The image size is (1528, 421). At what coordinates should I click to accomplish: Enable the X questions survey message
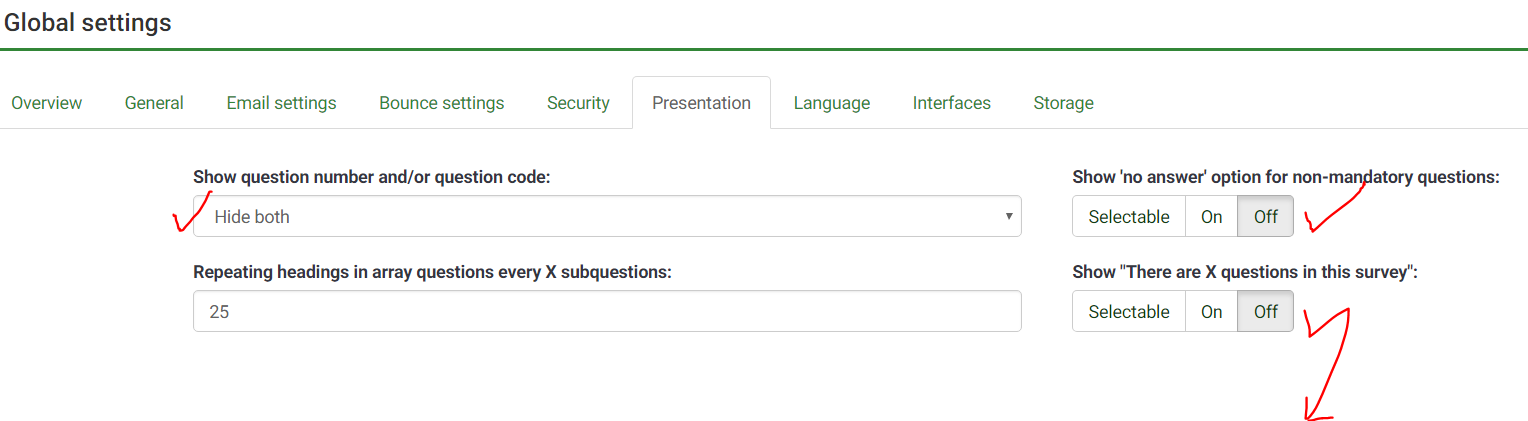point(1211,311)
